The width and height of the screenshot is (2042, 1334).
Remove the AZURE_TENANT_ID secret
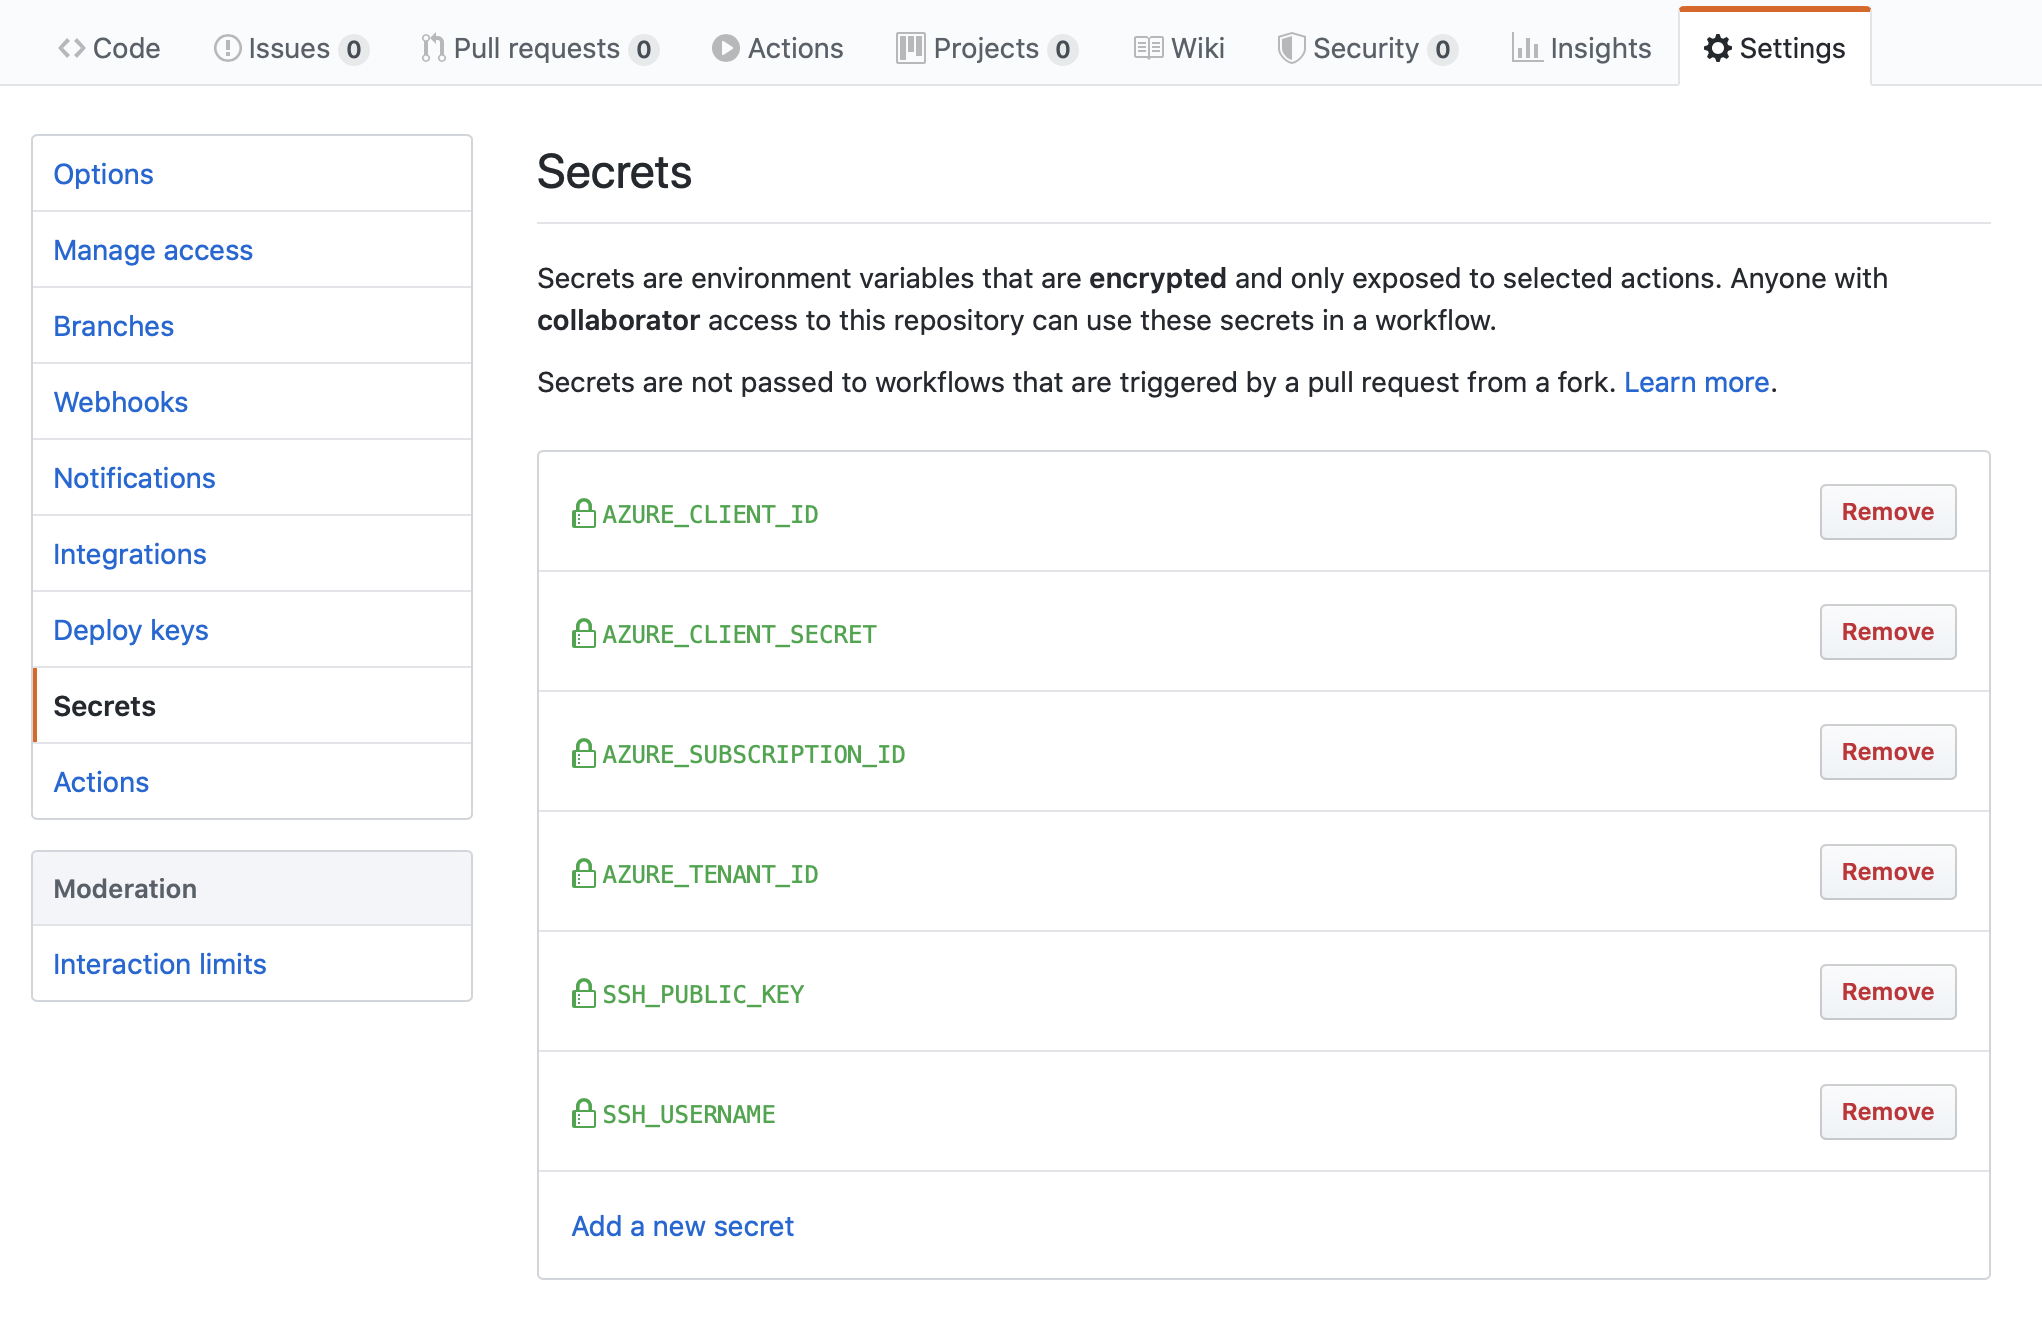pyautogui.click(x=1888, y=872)
